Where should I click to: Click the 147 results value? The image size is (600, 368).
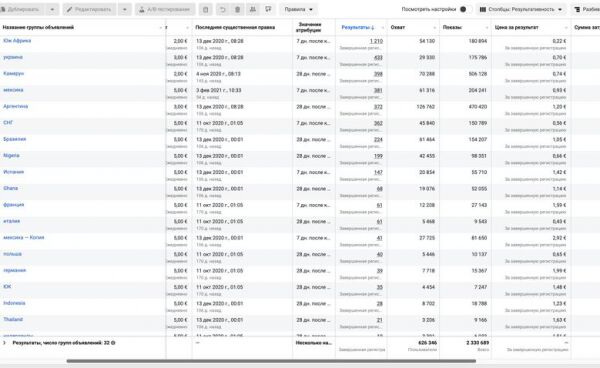pos(378,173)
